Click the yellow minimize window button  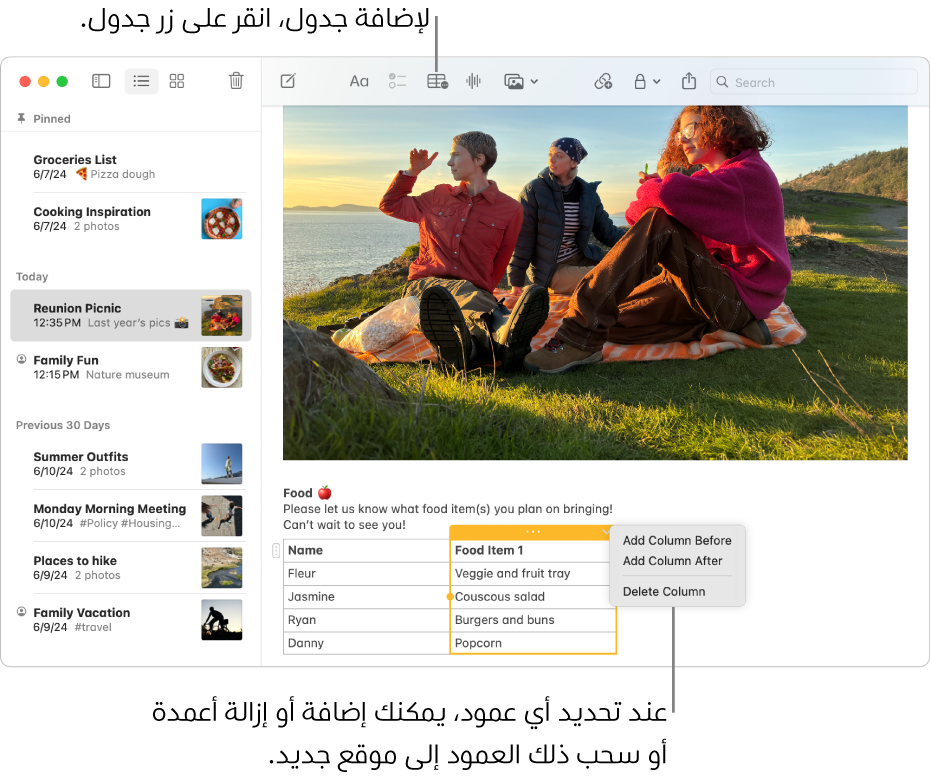click(x=43, y=81)
